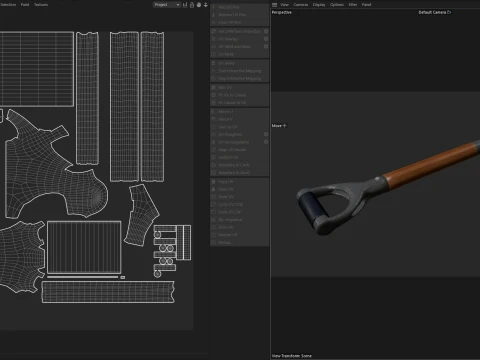Image resolution: width=480 pixels, height=360 pixels.
Task: Click the Perspective viewport label
Action: tap(282, 12)
